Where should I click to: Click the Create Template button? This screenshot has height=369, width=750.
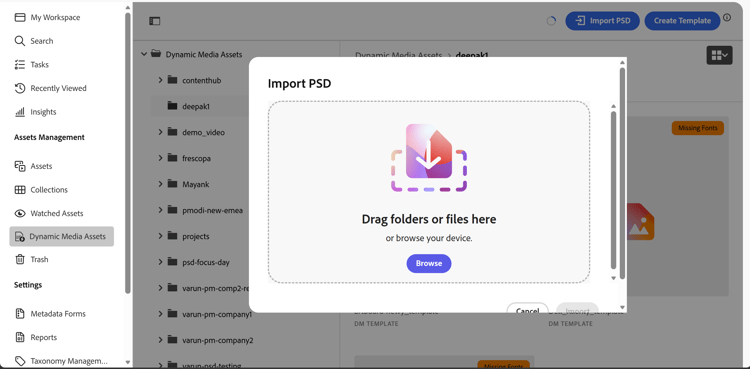coord(682,21)
